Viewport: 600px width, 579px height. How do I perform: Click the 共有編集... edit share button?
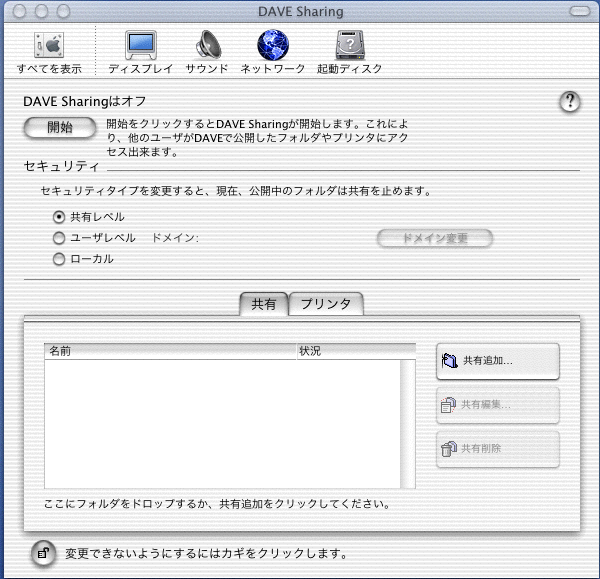498,405
